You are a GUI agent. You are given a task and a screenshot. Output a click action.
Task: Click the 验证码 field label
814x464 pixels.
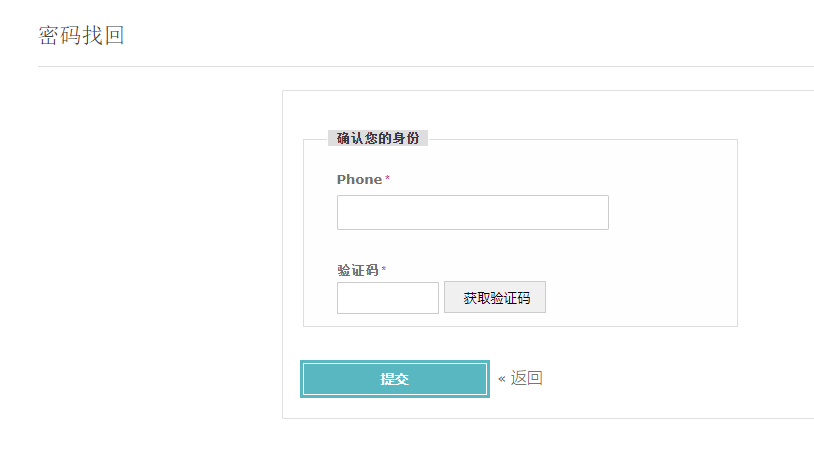tap(358, 270)
